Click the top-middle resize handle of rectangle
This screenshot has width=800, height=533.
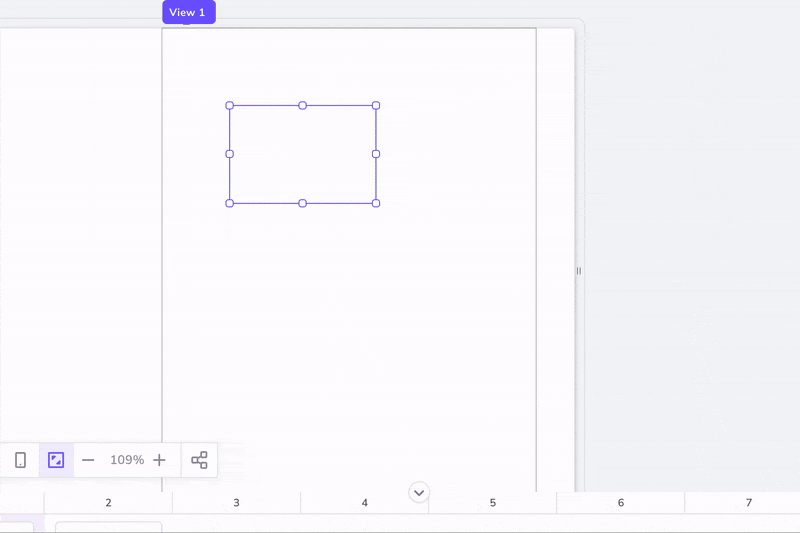[x=303, y=105]
